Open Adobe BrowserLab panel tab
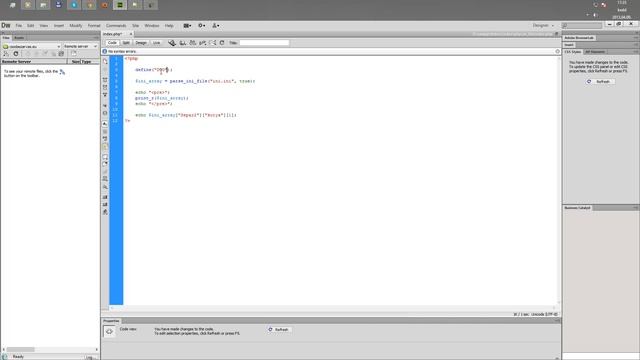 579,38
